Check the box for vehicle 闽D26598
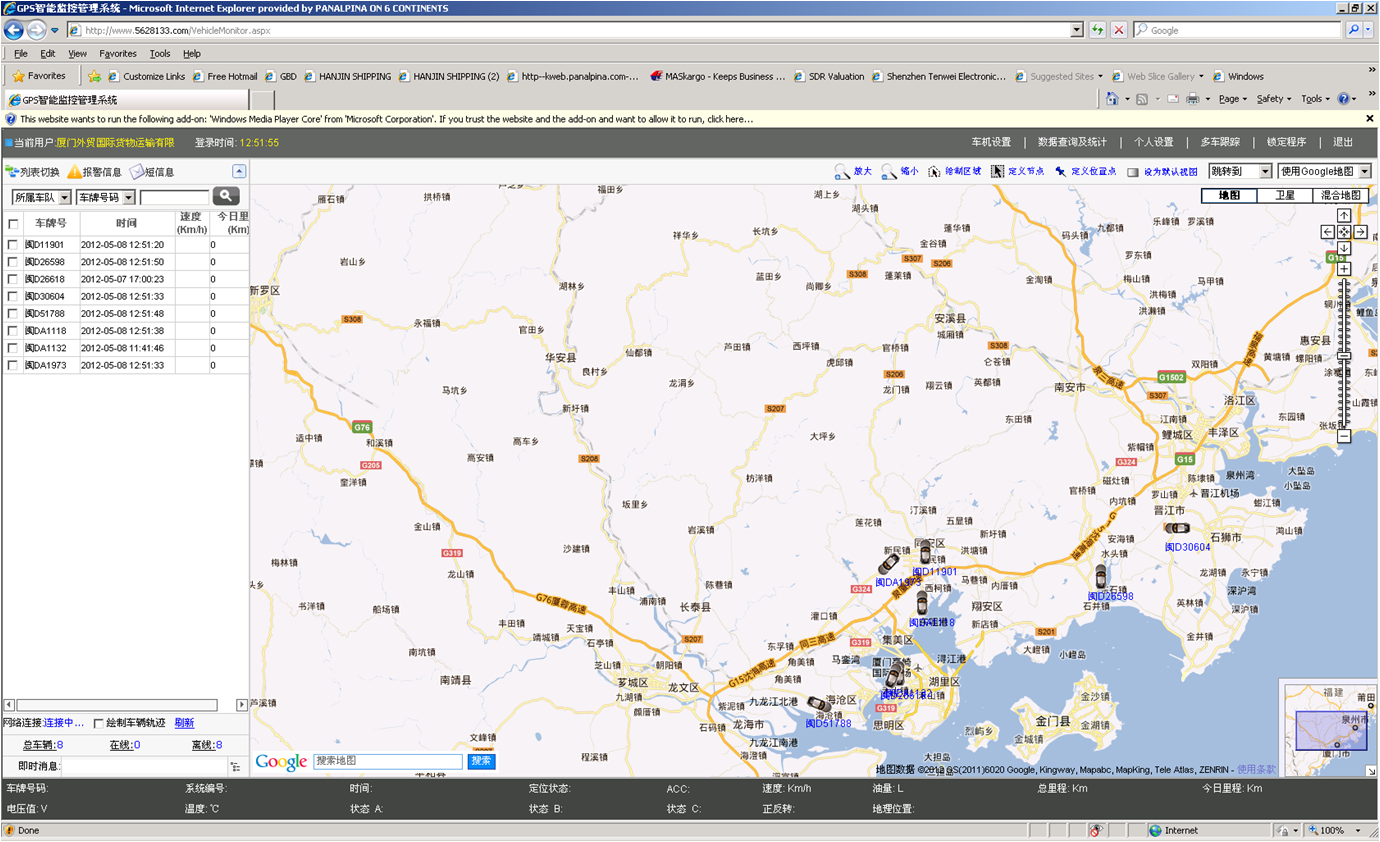1380x842 pixels. [x=13, y=262]
